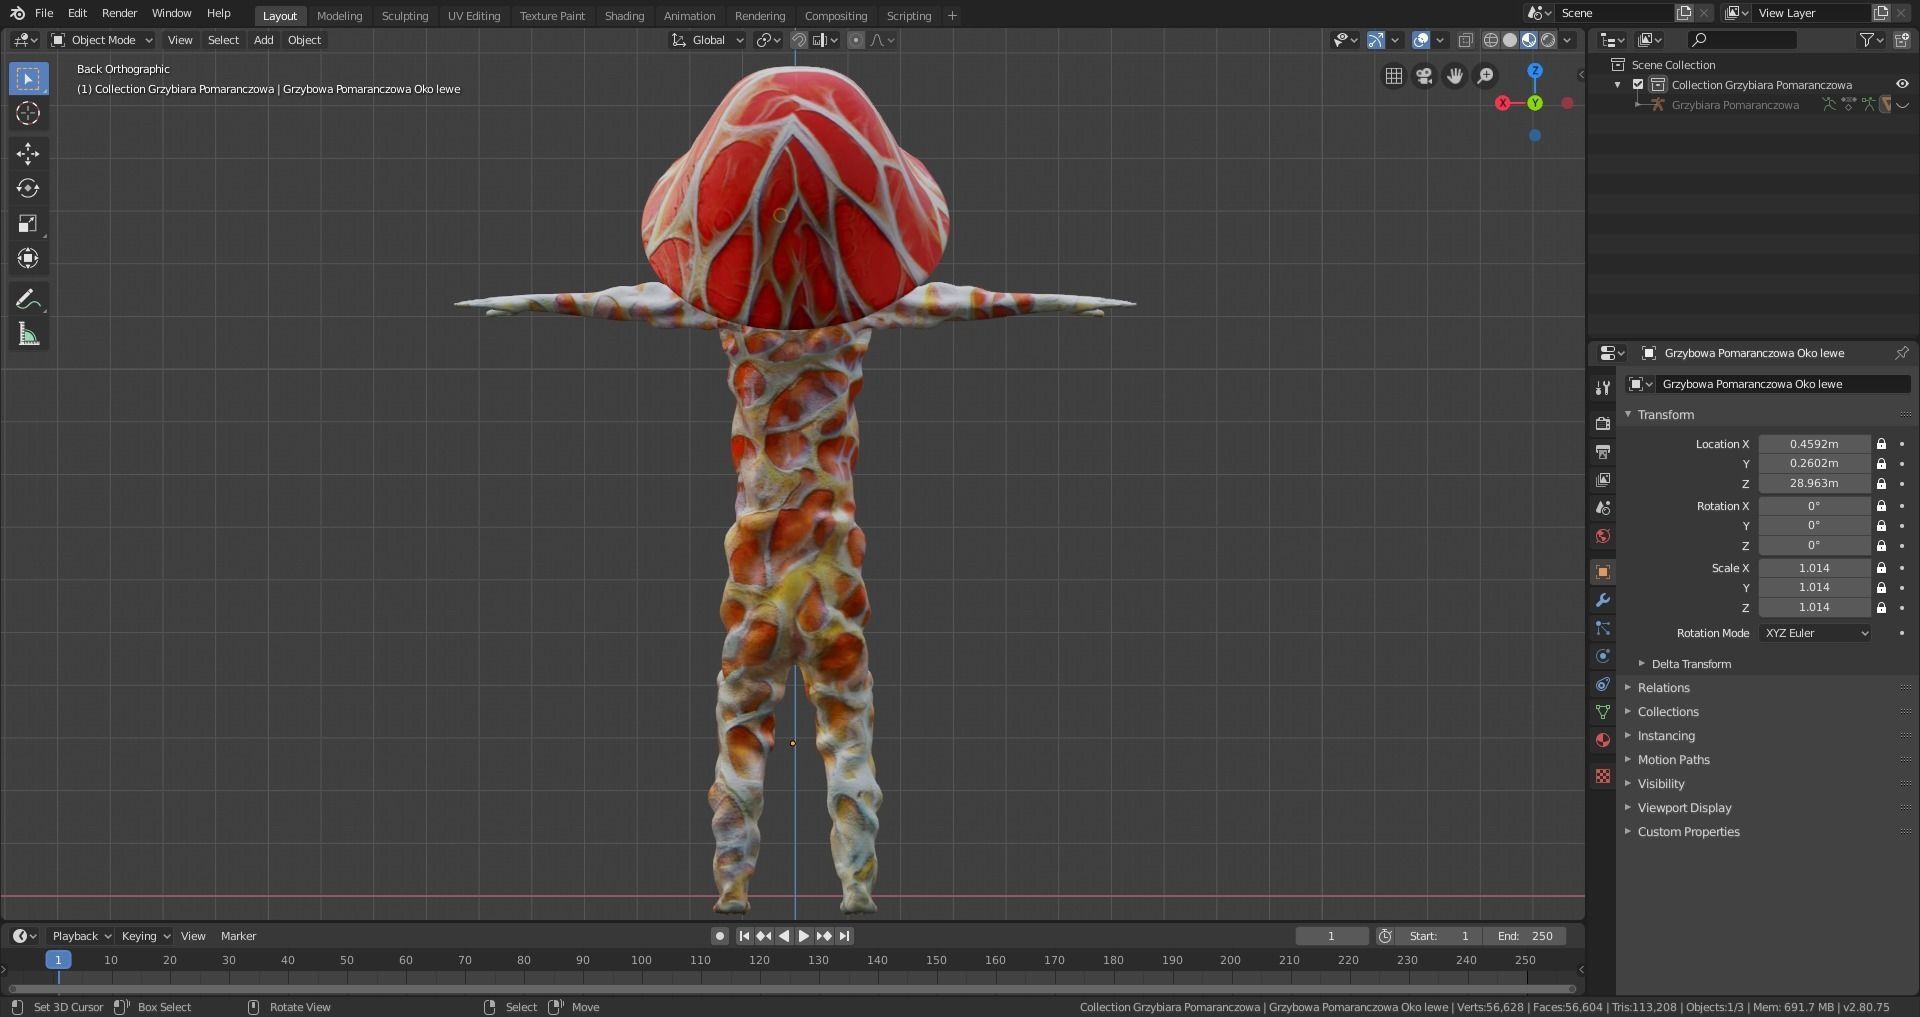Open the Physics properties tab
Image resolution: width=1920 pixels, height=1017 pixels.
point(1603,656)
